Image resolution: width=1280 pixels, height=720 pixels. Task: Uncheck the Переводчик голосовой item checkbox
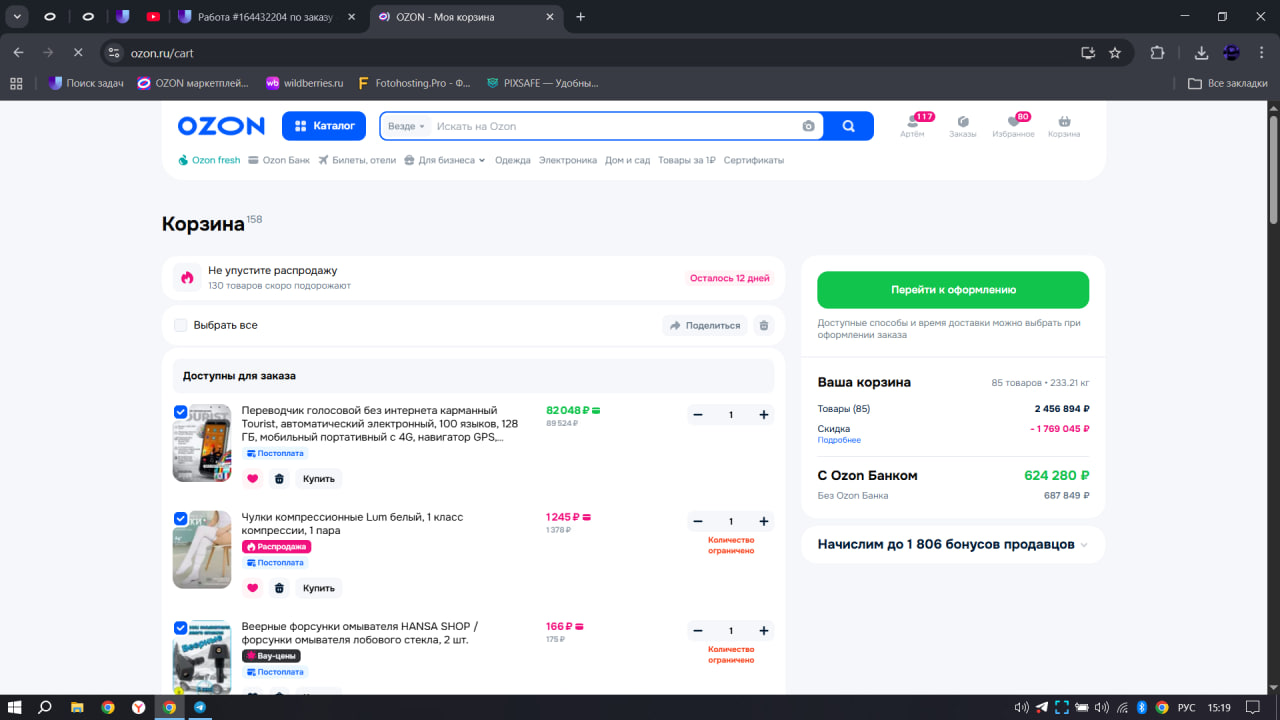[180, 411]
